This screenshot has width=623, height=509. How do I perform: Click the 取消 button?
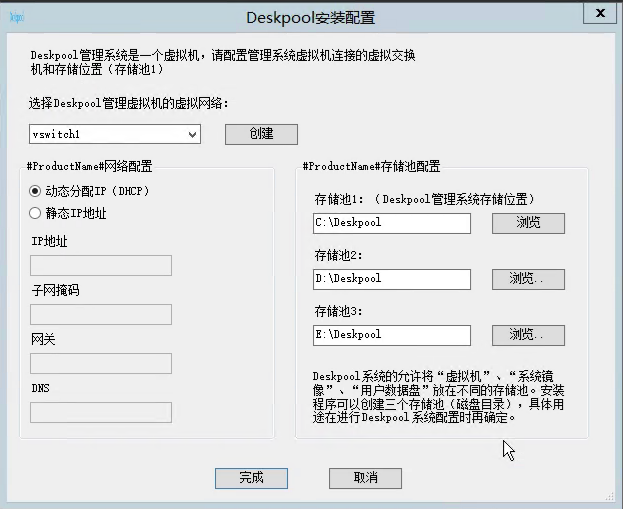pyautogui.click(x=365, y=478)
